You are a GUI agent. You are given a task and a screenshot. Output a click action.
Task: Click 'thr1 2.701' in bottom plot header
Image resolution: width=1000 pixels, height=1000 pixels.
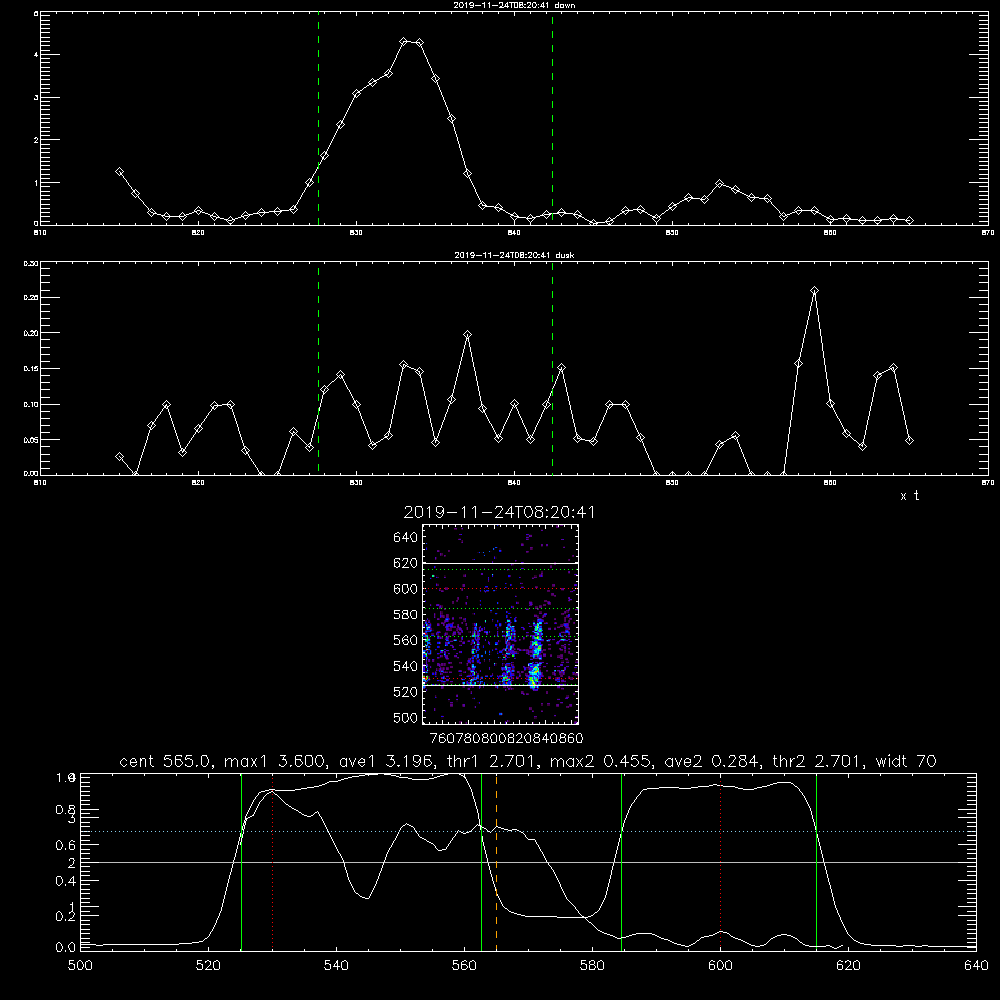pyautogui.click(x=495, y=761)
